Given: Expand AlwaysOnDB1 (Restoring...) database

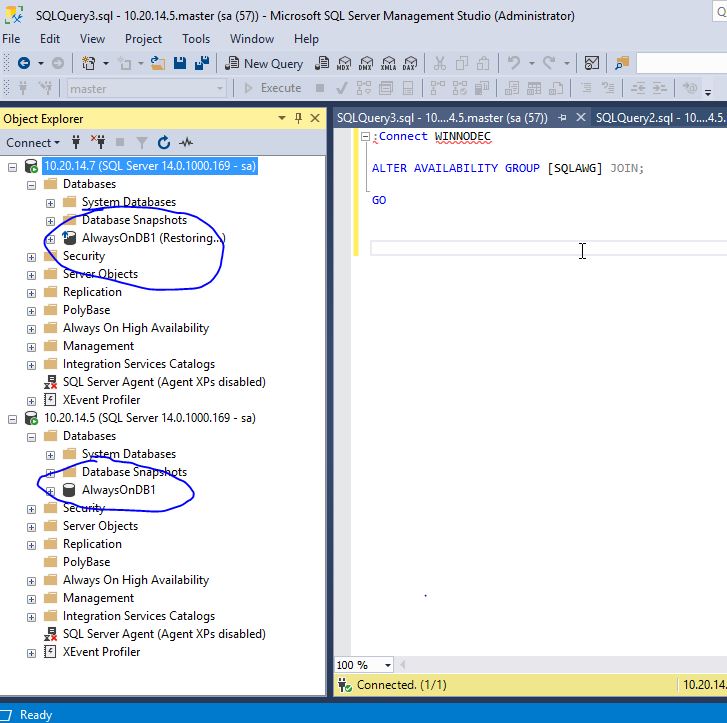Looking at the screenshot, I should [50, 239].
